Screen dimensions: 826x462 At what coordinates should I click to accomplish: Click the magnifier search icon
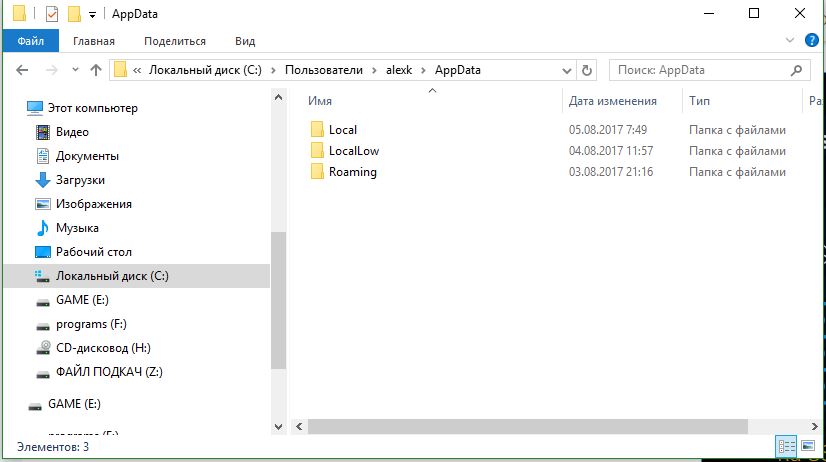click(x=796, y=70)
